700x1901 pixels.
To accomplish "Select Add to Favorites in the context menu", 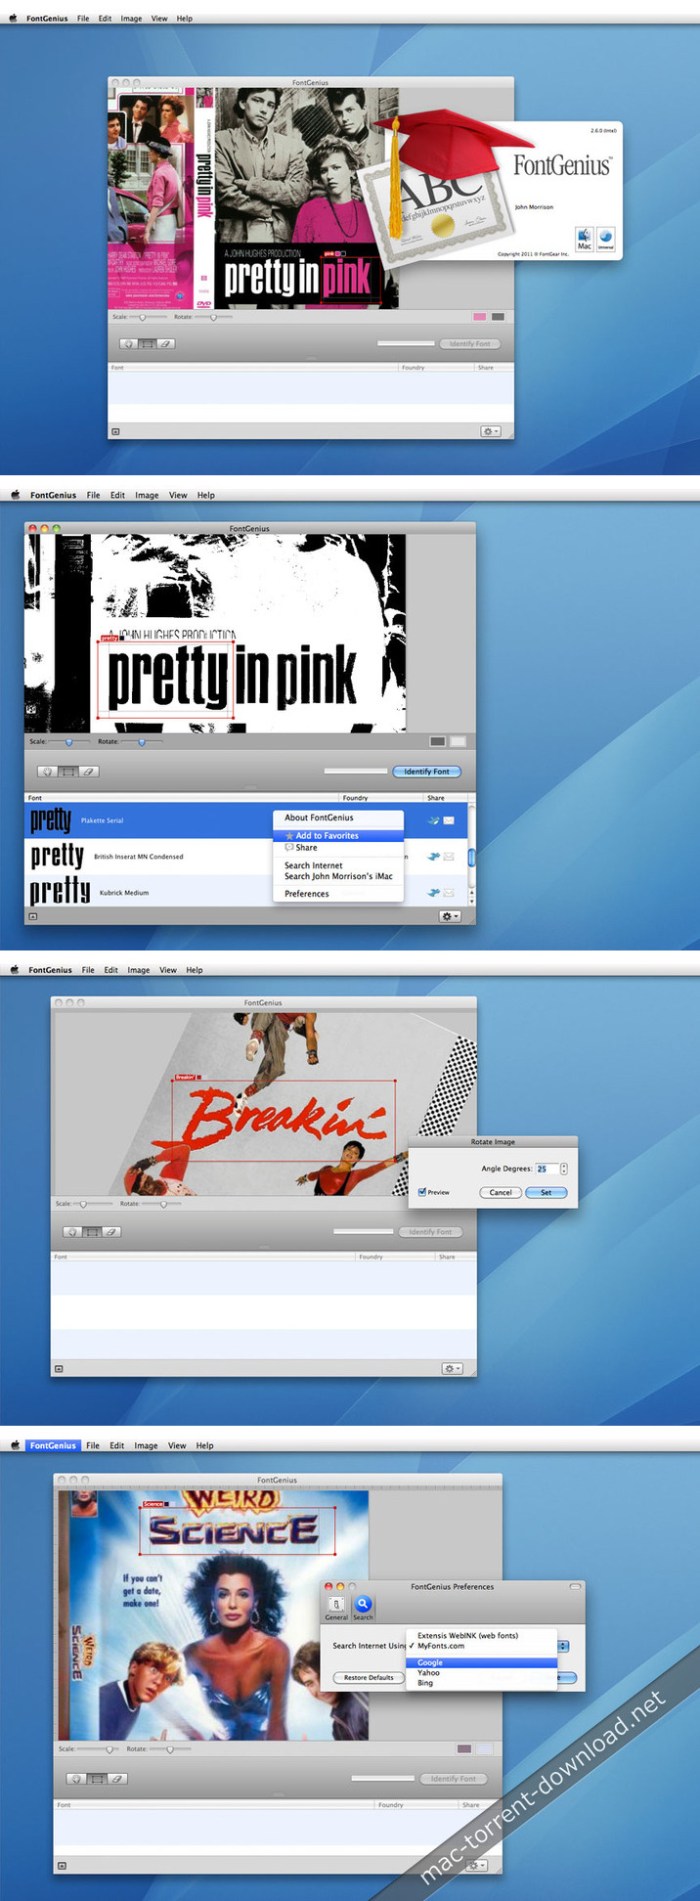I will [338, 835].
